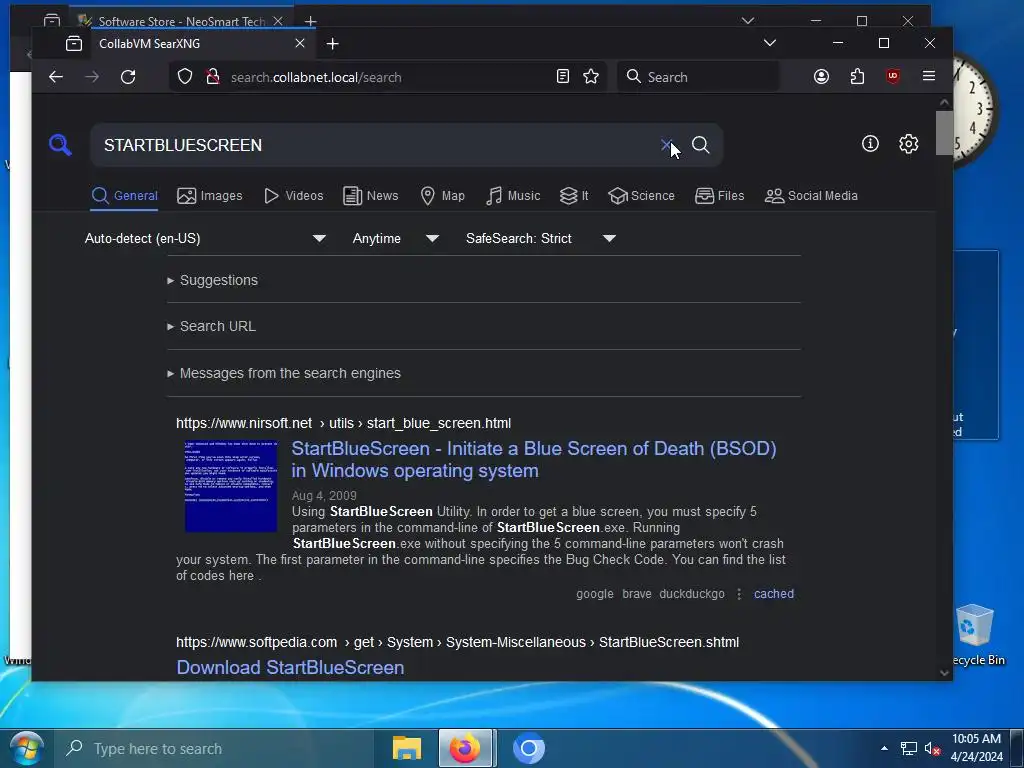Click the insecure connection padlock icon
This screenshot has height=768, width=1024.
tap(212, 77)
